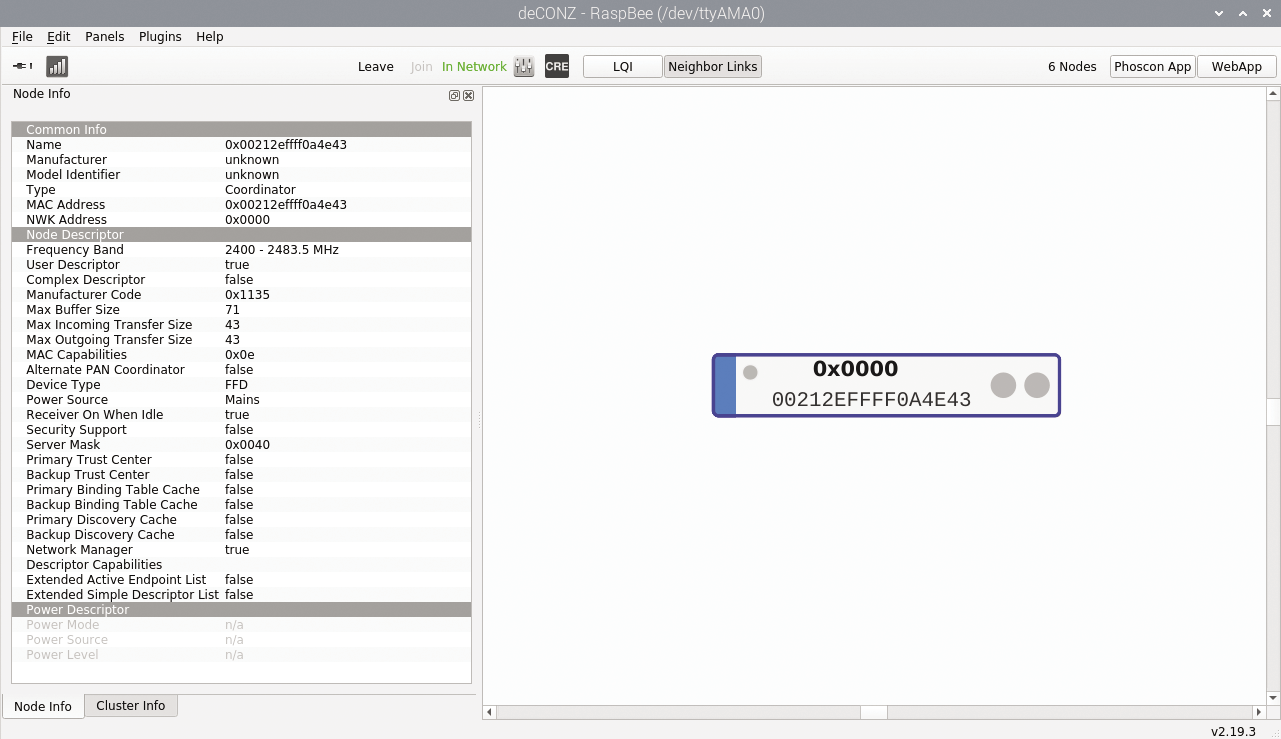The height and width of the screenshot is (739, 1281).
Task: Click the device connect plug icon
Action: click(x=23, y=66)
